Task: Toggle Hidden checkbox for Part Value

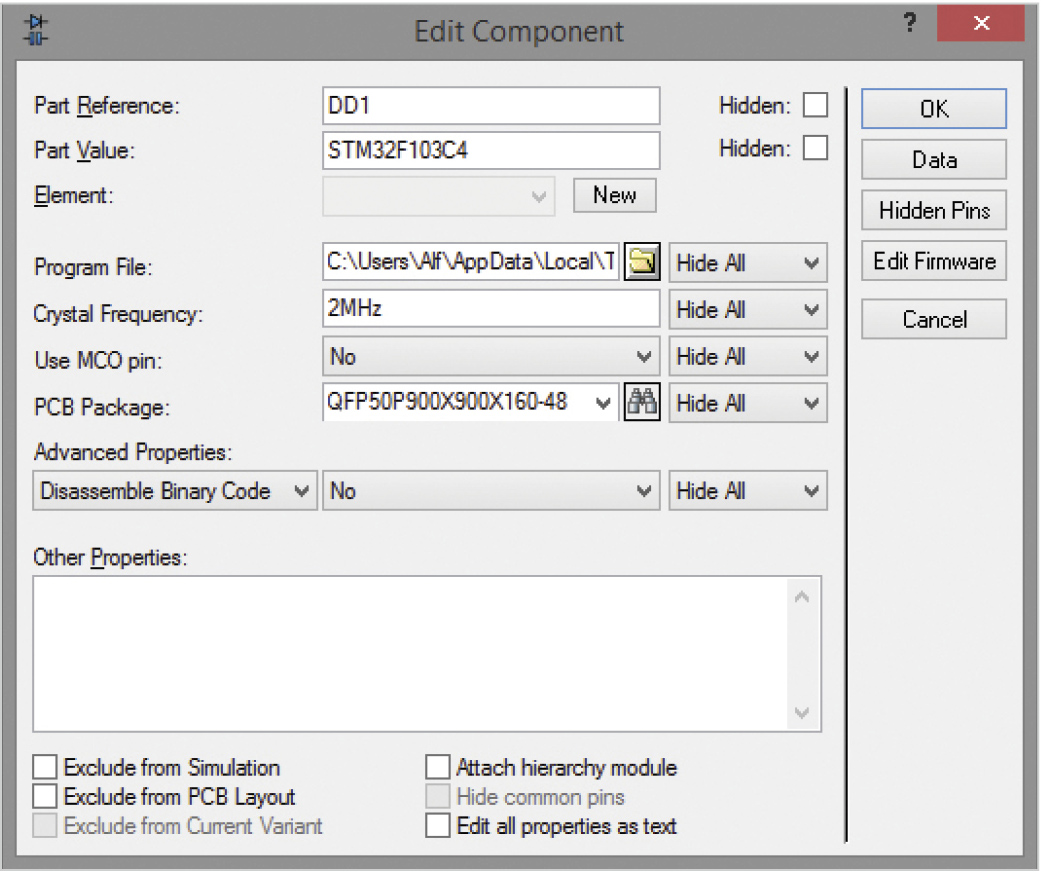Action: 815,148
